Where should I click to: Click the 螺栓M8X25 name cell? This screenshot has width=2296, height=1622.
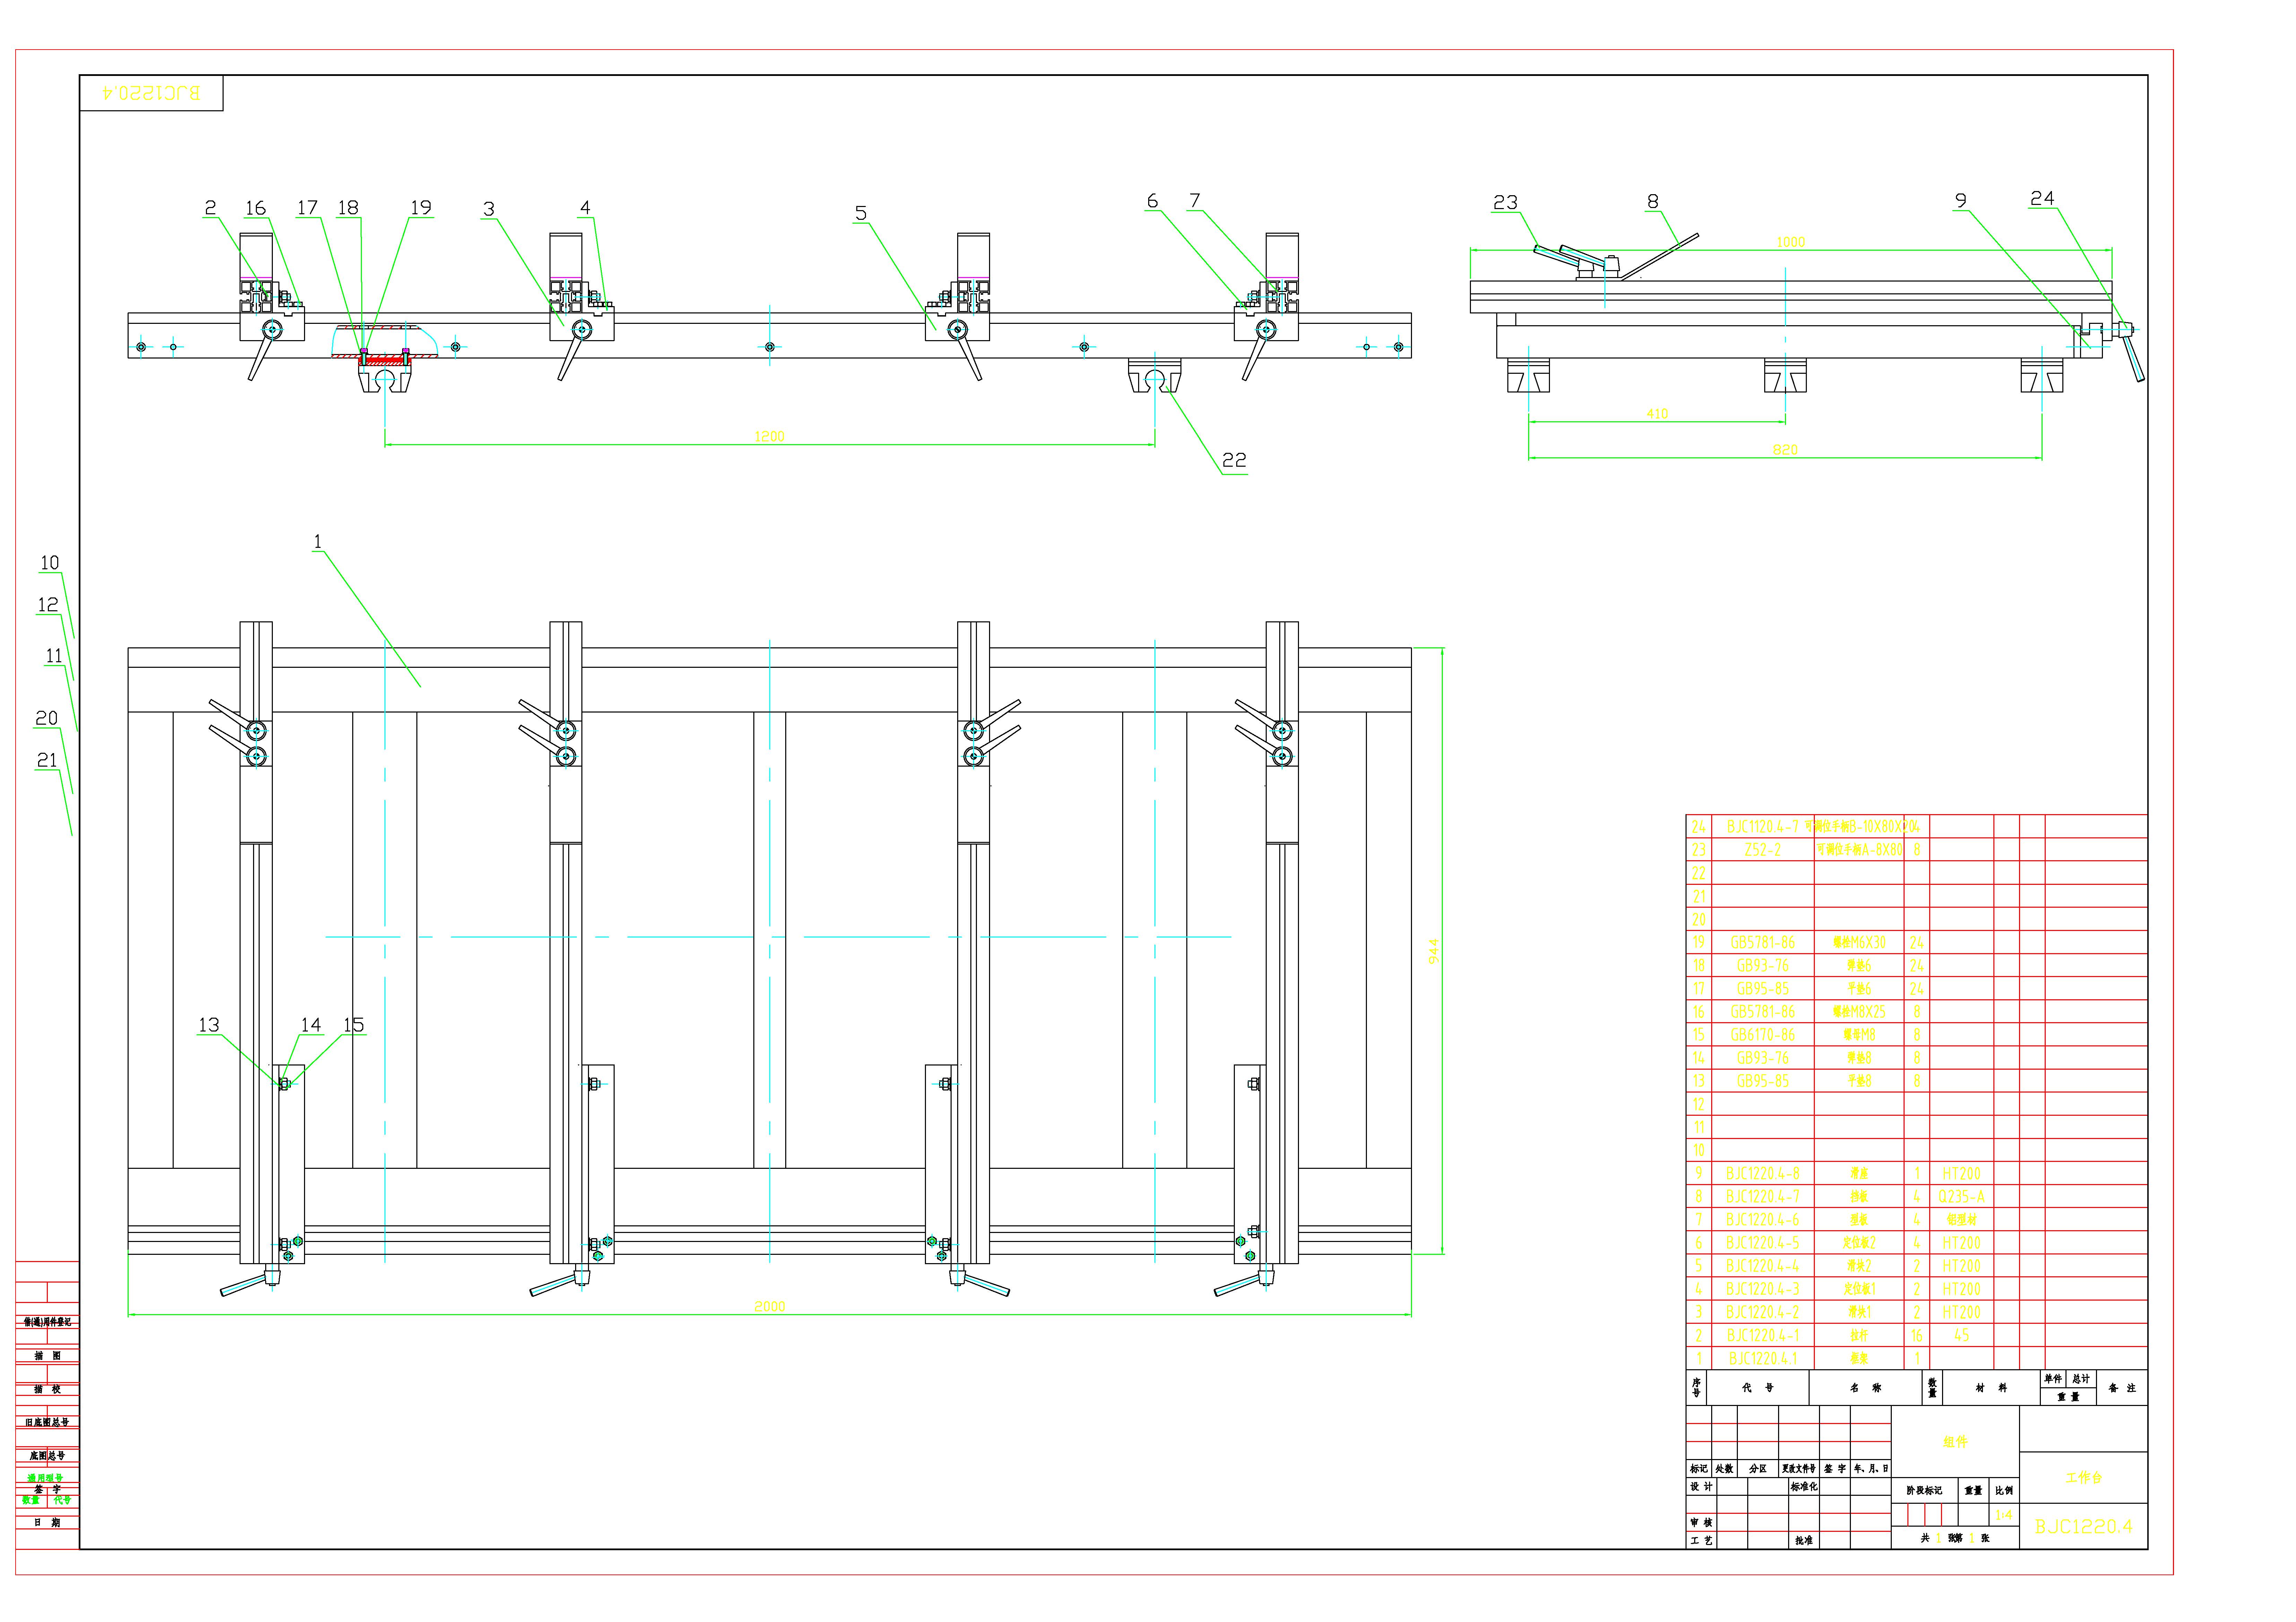(1859, 1012)
